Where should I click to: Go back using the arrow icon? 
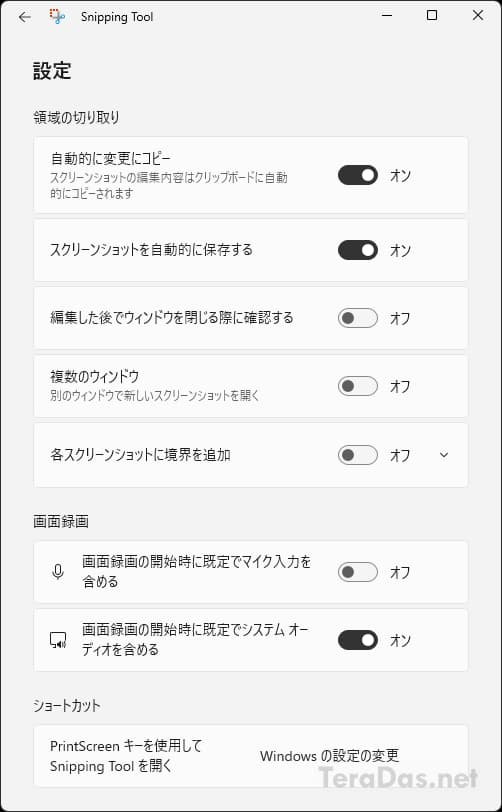click(24, 17)
